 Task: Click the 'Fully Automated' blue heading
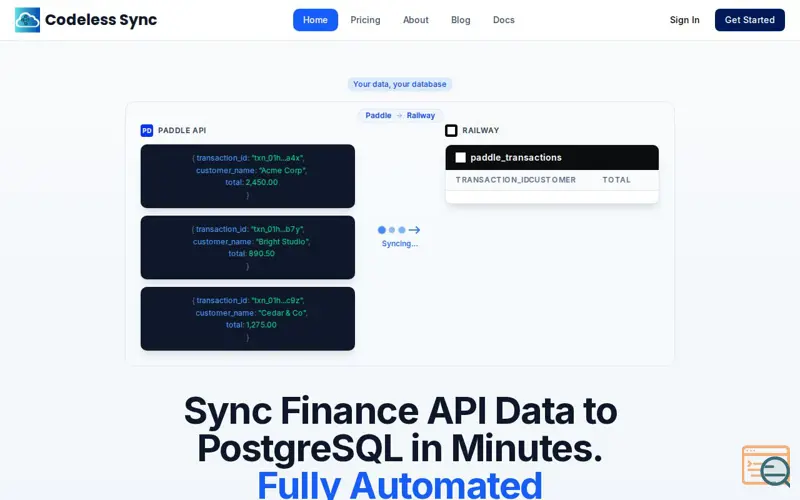click(399, 485)
